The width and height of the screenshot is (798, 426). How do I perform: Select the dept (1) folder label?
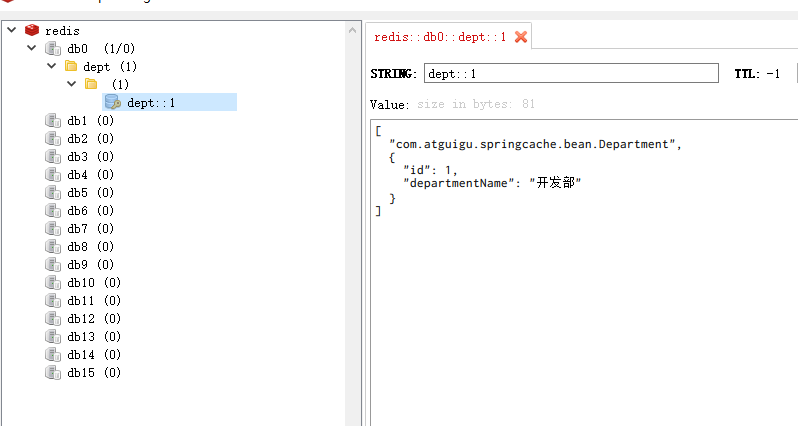[110, 67]
